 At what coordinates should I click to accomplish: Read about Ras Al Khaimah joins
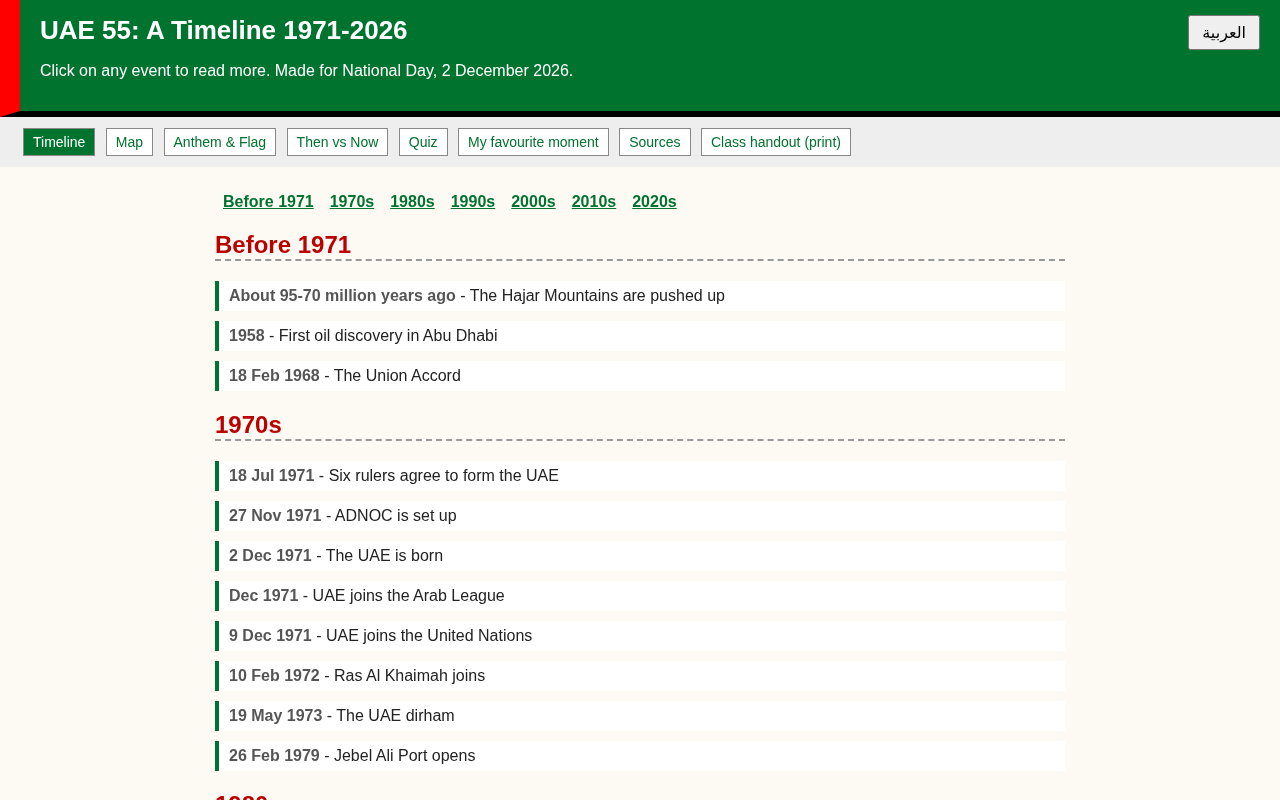(x=640, y=676)
